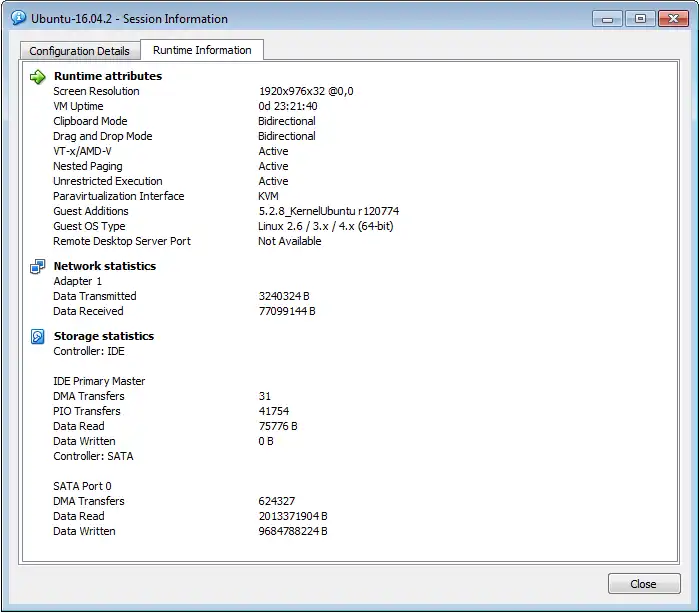Click the Active value for VT-x/AMD-V

[x=273, y=151]
